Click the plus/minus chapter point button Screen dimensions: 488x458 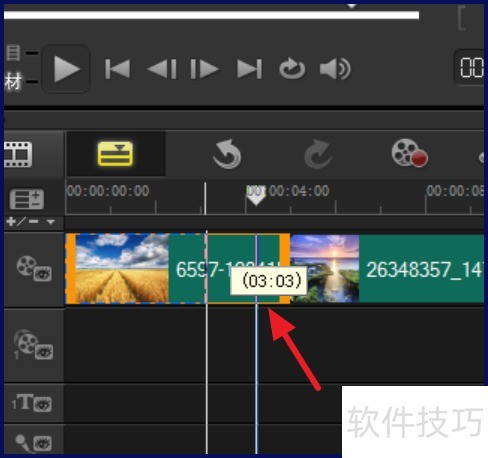(x=23, y=222)
